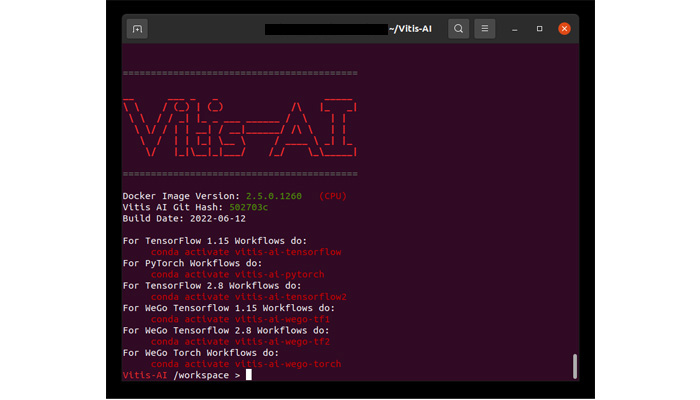The width and height of the screenshot is (700, 400).
Task: Click the version number 2.5.0.1260
Action: pos(274,196)
